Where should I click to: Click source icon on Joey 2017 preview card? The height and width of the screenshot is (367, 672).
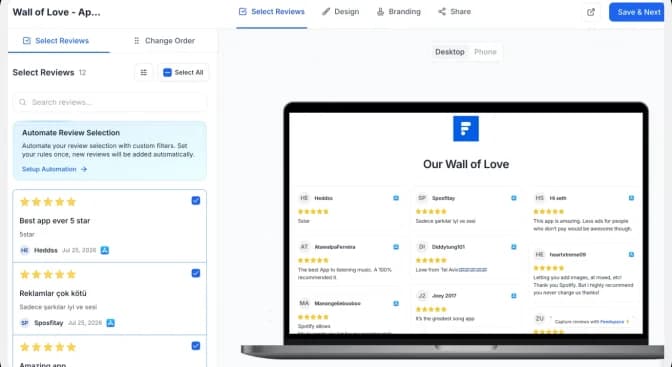point(513,296)
